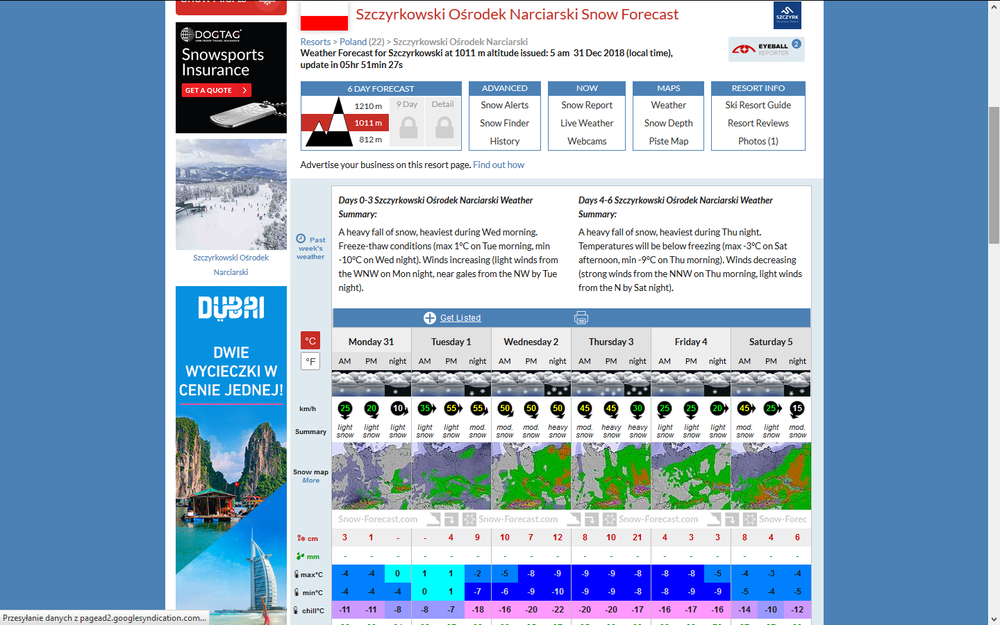Click Monday AM 25 km/h wind arrow icon

(345, 409)
